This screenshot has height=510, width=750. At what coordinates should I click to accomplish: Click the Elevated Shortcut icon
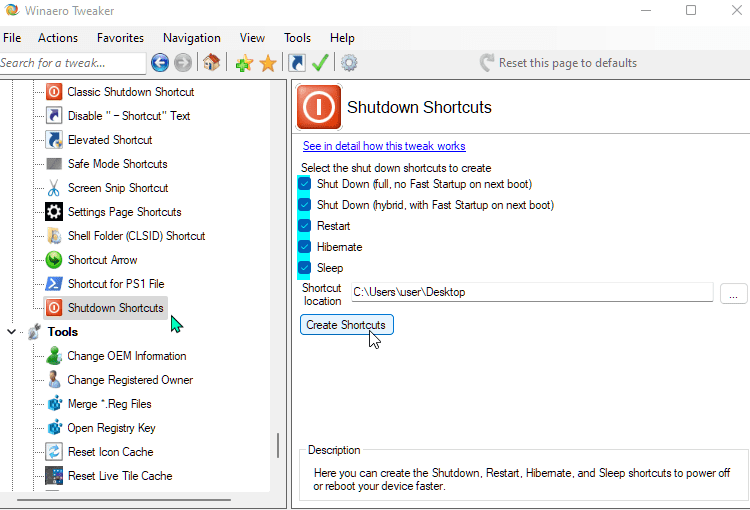(54, 140)
